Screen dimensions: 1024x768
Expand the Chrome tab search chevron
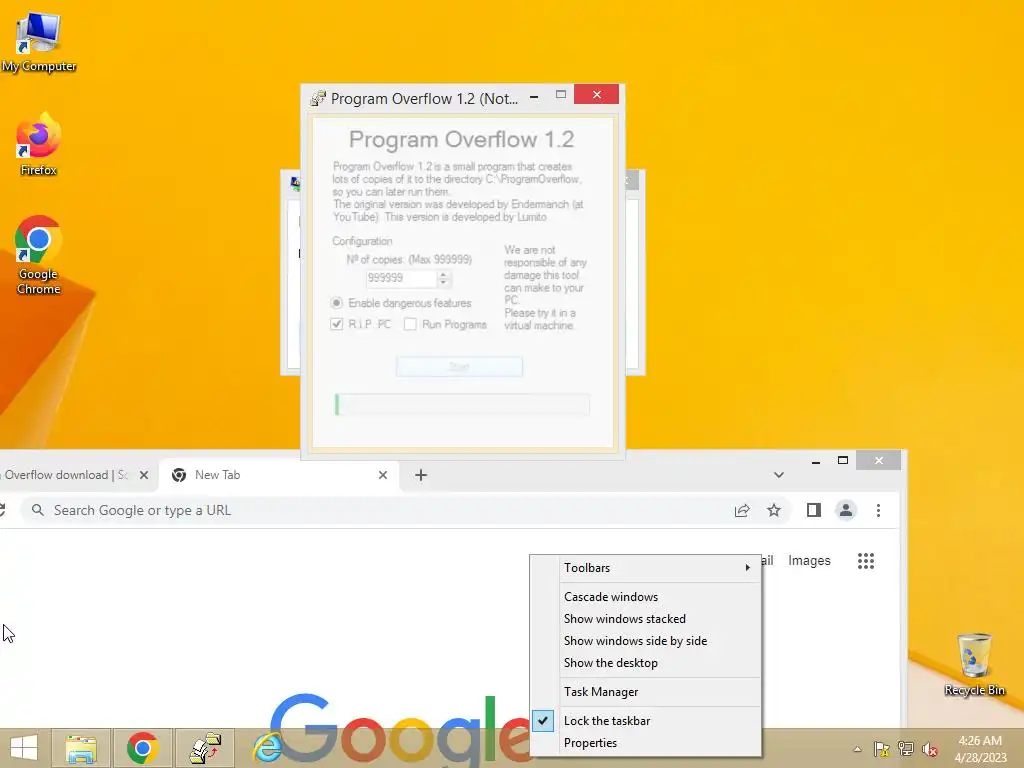coord(778,475)
